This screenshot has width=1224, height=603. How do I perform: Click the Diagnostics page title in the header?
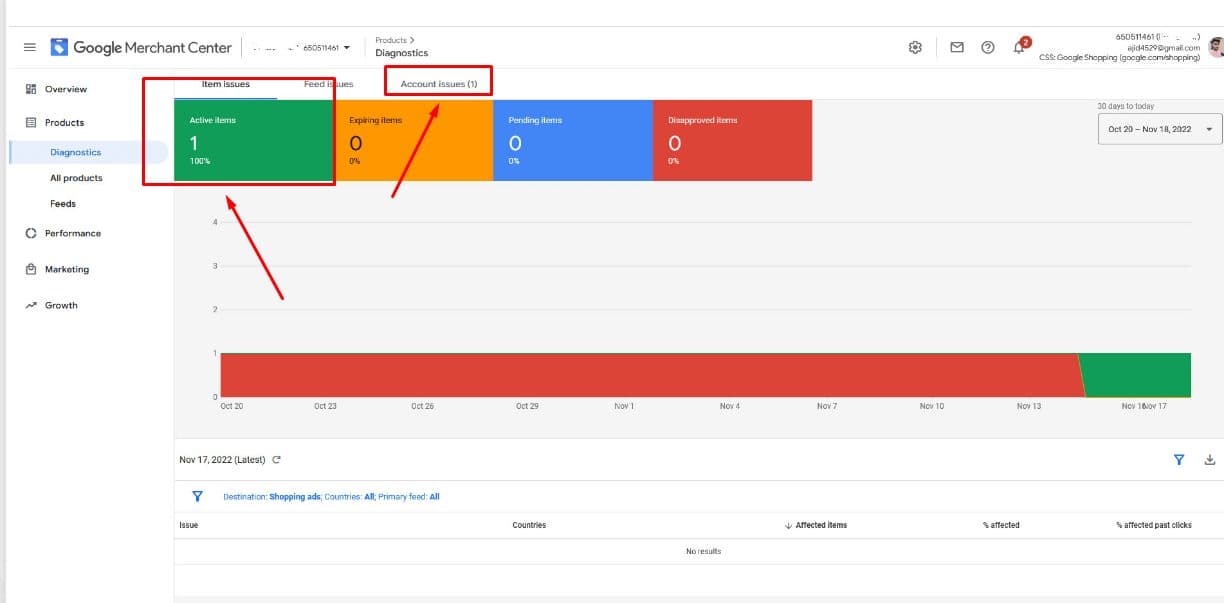(402, 53)
